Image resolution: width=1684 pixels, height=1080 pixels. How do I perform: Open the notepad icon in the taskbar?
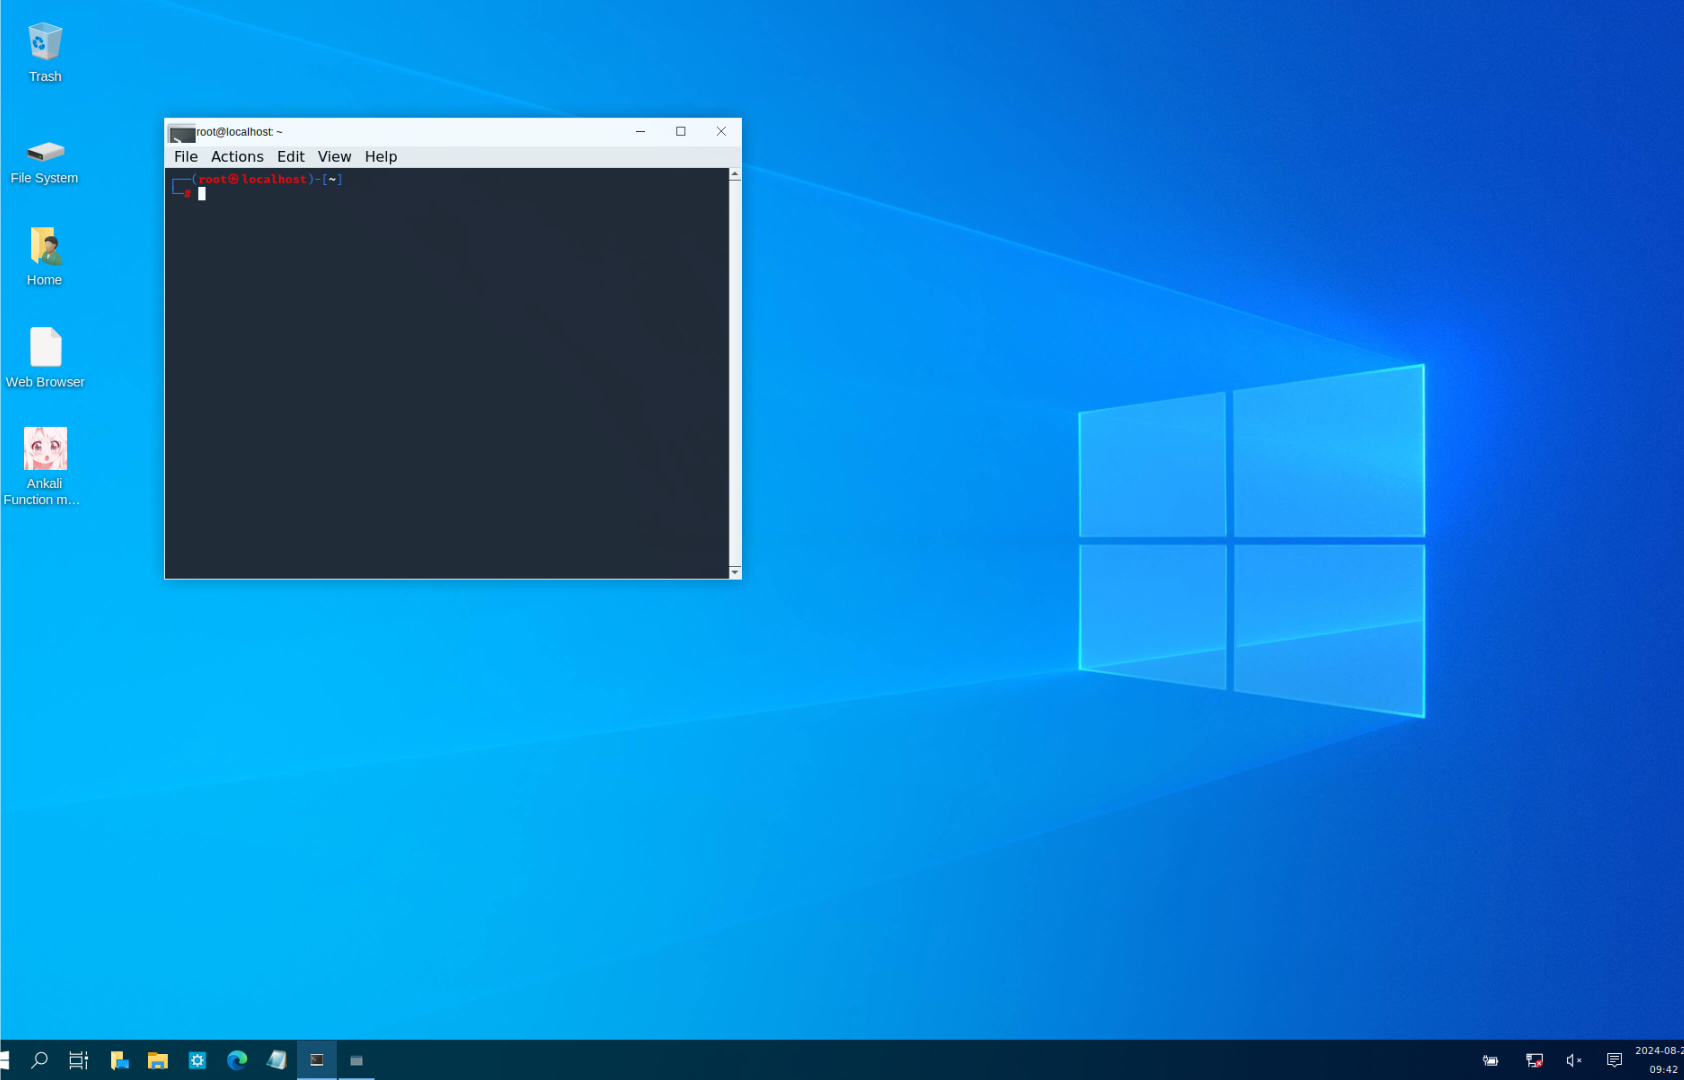click(x=277, y=1060)
